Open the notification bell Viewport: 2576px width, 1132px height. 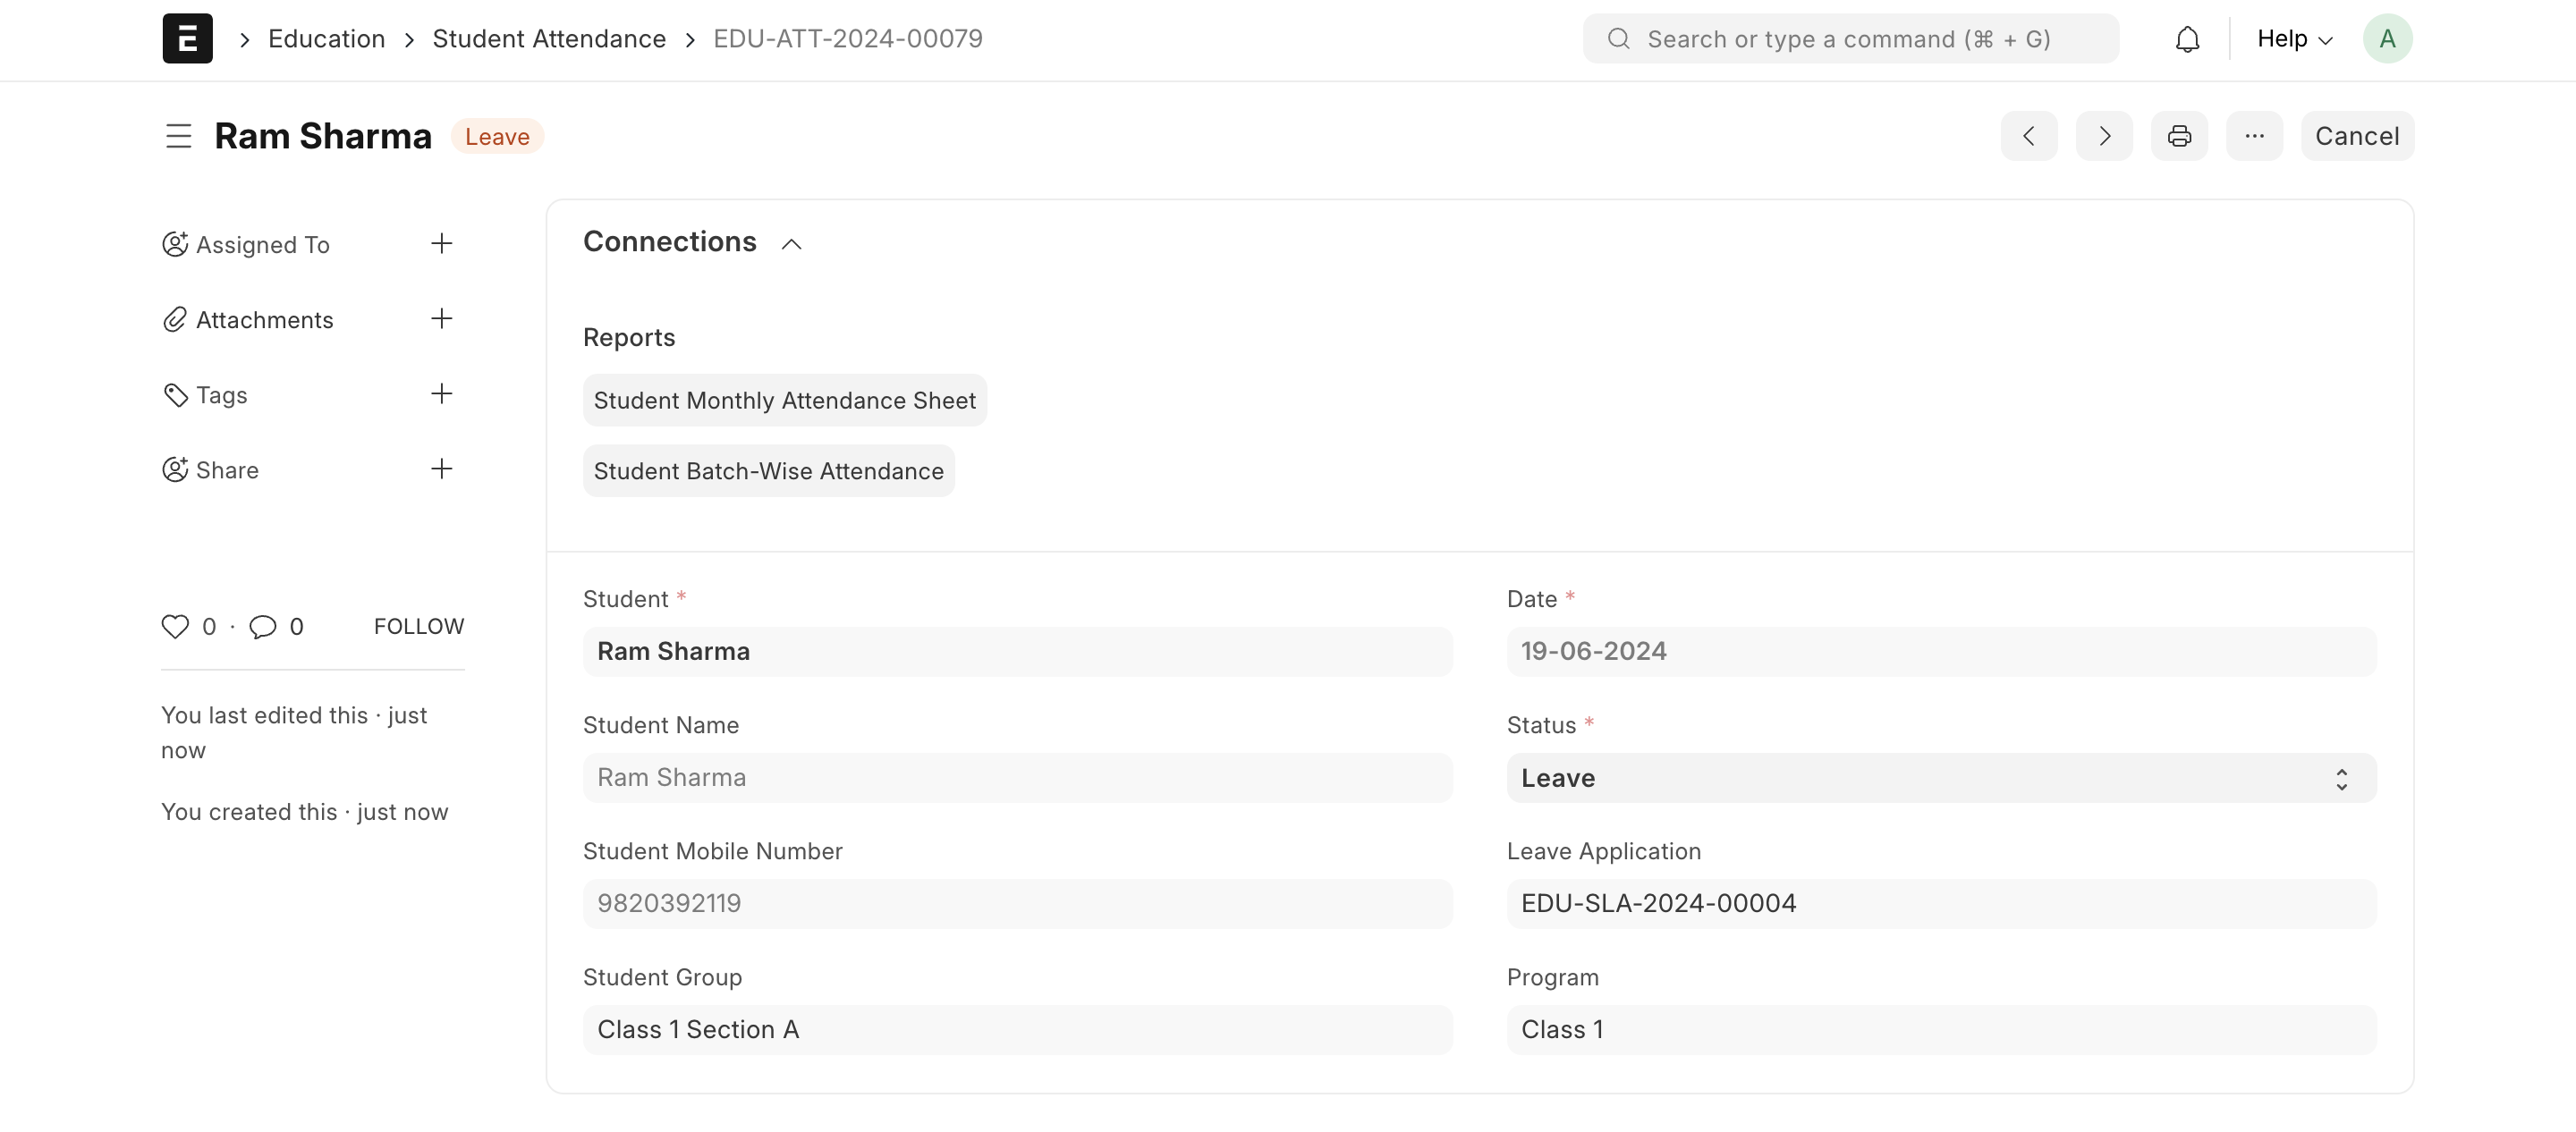pyautogui.click(x=2188, y=39)
